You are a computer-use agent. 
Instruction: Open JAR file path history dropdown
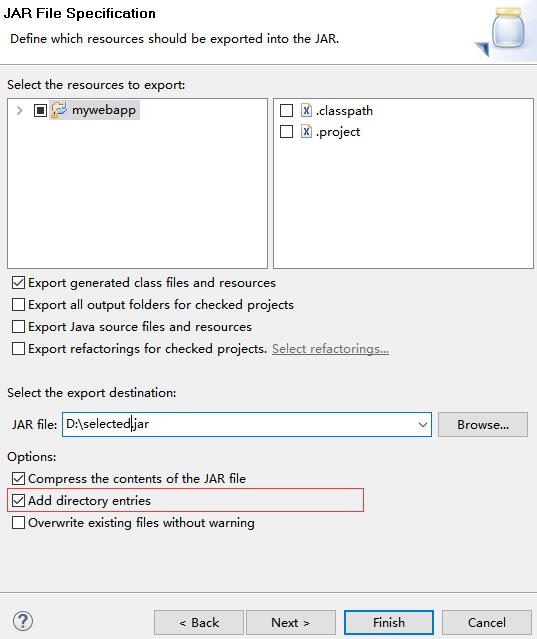point(423,425)
